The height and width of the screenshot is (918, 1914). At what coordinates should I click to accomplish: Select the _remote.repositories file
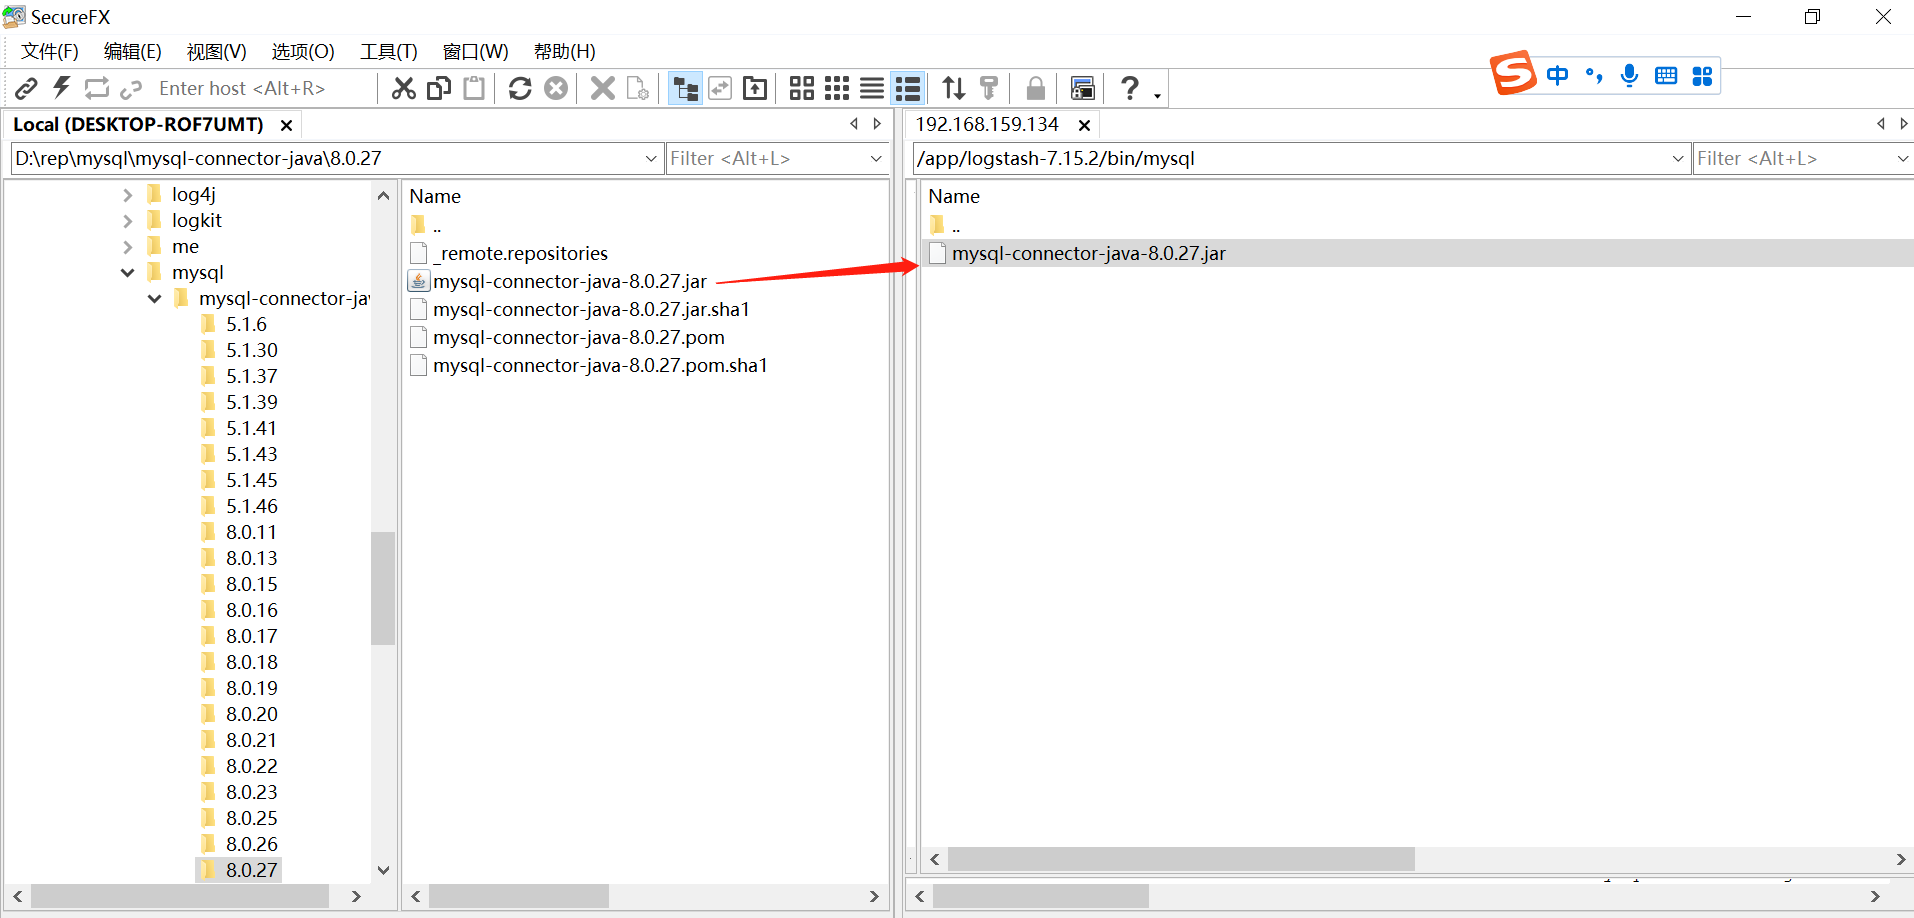click(x=520, y=254)
